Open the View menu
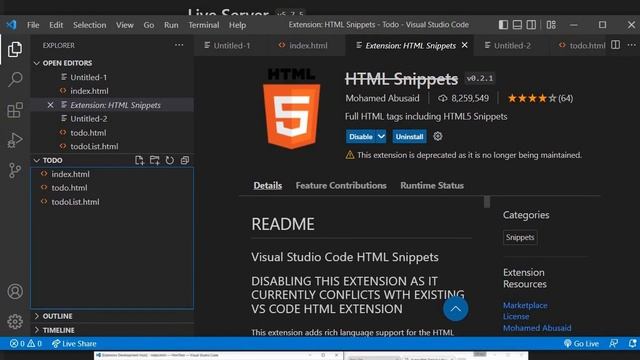The width and height of the screenshot is (640, 360). (x=124, y=25)
